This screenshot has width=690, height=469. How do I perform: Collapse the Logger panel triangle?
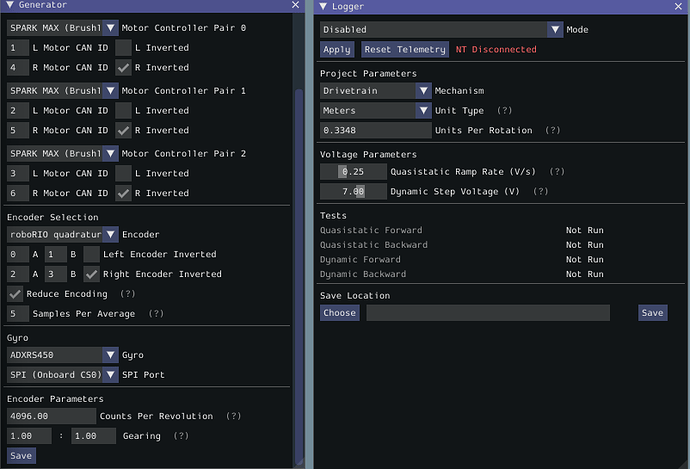pyautogui.click(x=323, y=6)
